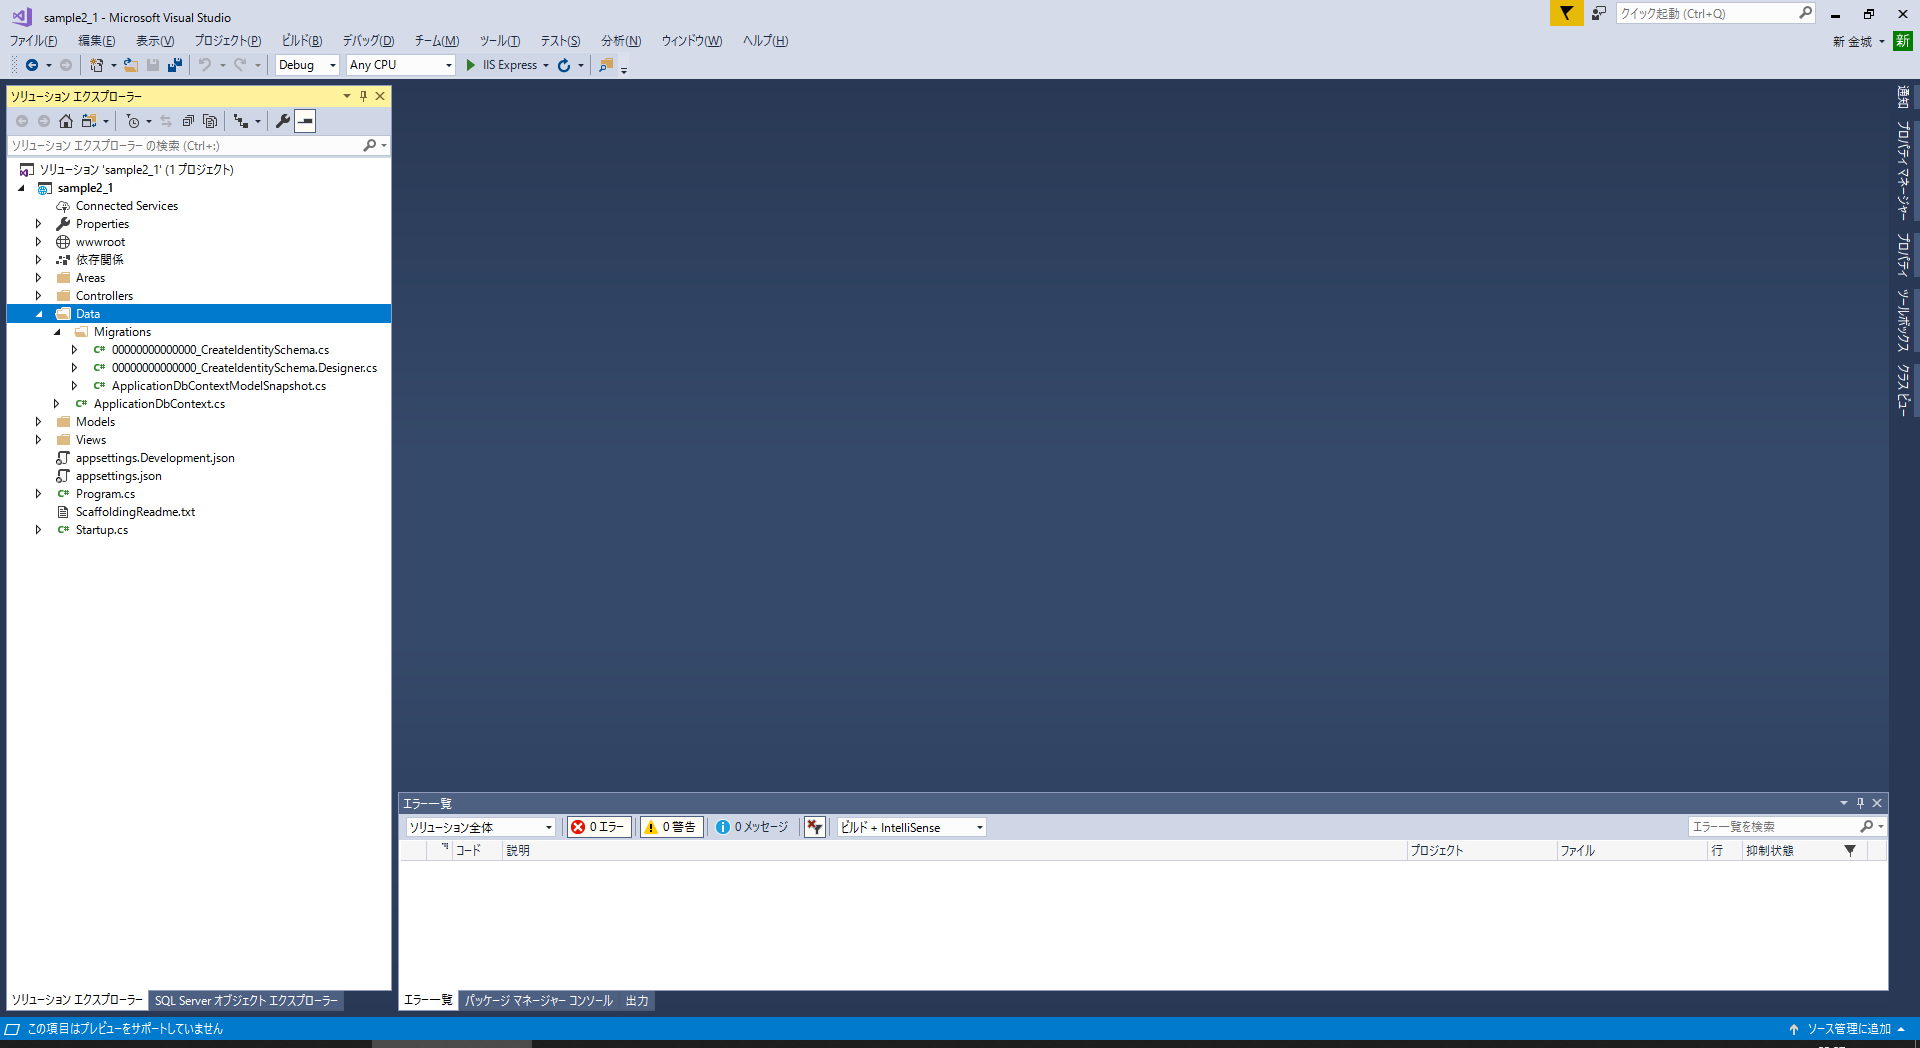Toggle the 0 メッセージ messages filter
This screenshot has width=1920, height=1048.
(x=752, y=827)
